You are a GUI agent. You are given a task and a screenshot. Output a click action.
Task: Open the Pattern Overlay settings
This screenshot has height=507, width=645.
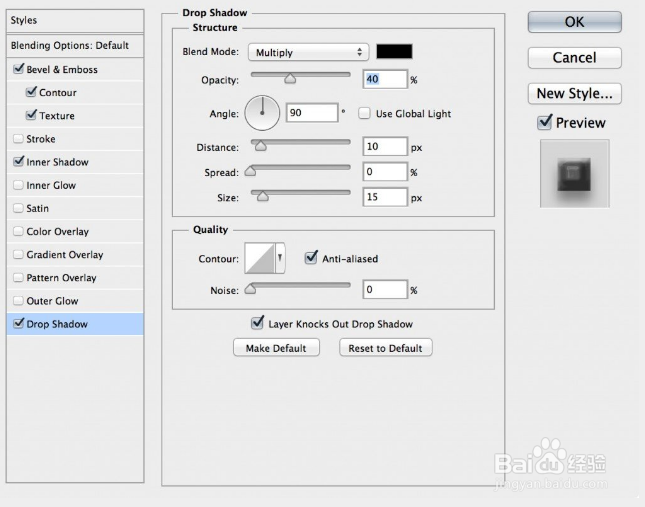pyautogui.click(x=61, y=278)
